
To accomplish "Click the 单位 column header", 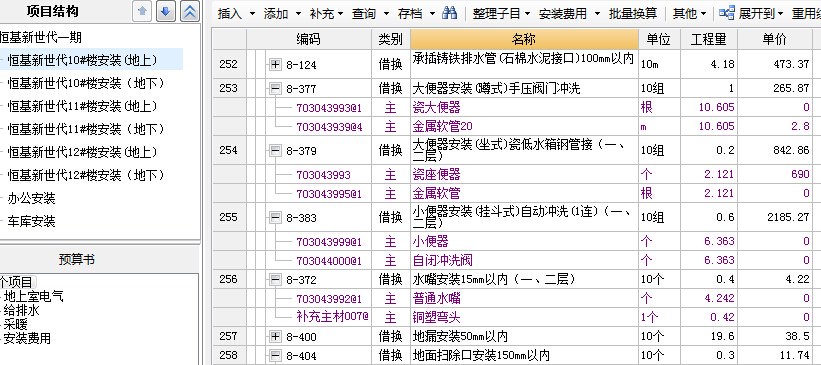I will (x=658, y=39).
